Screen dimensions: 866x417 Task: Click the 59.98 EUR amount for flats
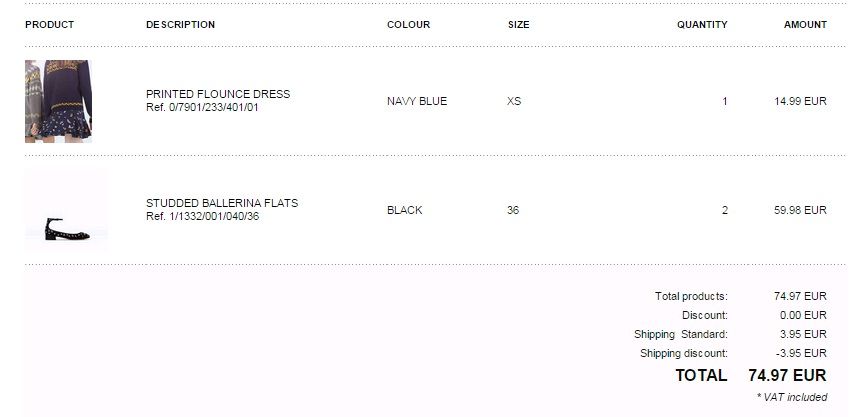pos(800,210)
